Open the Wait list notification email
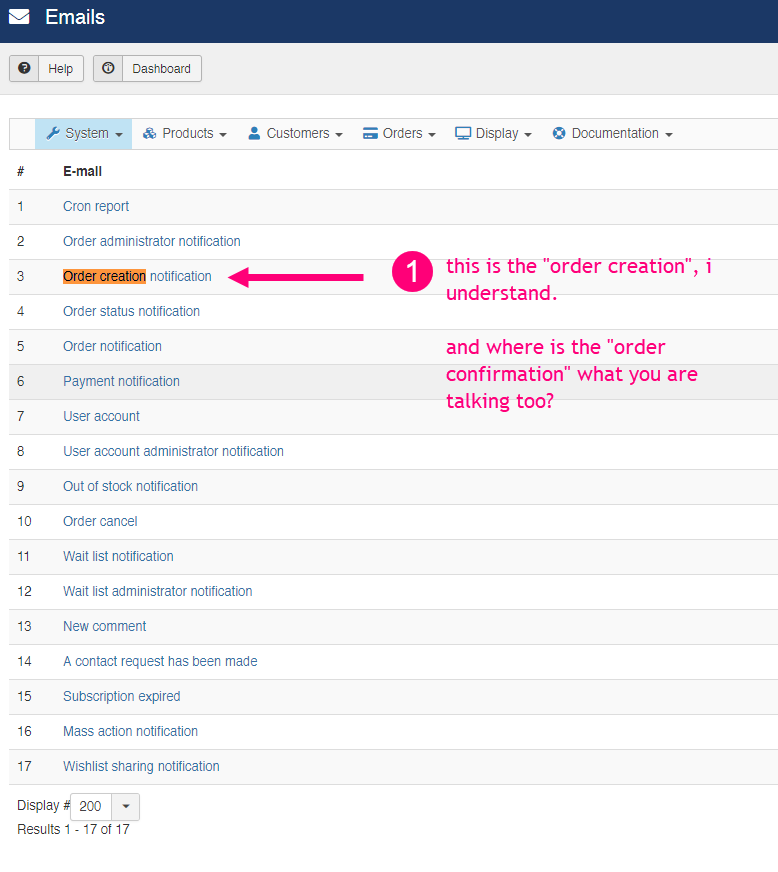The image size is (778, 872). (x=118, y=557)
